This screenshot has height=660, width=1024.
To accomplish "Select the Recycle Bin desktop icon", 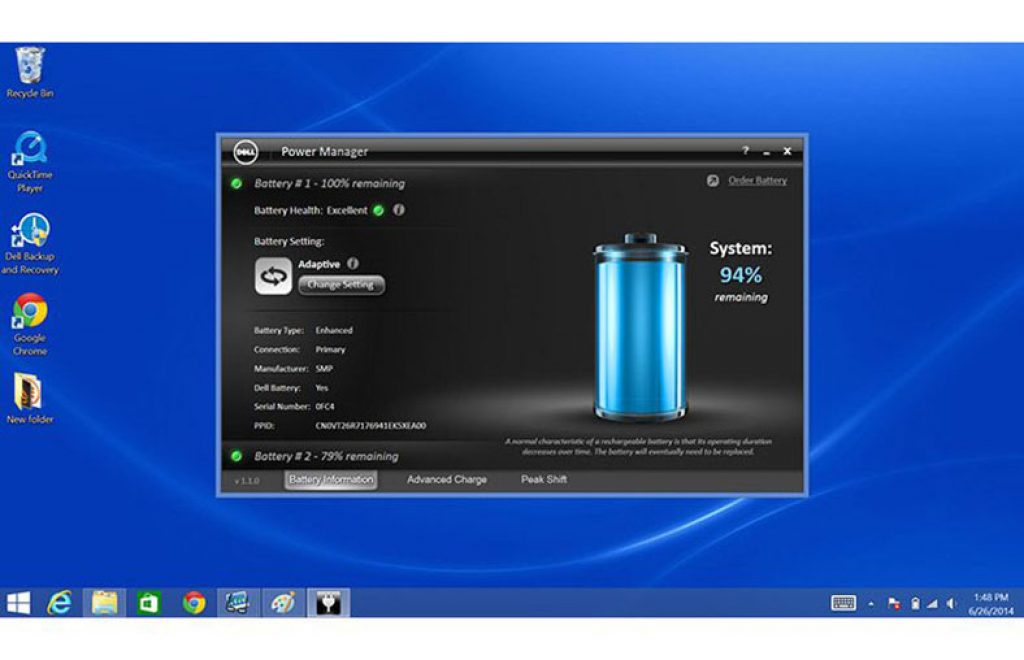I will [30, 72].
